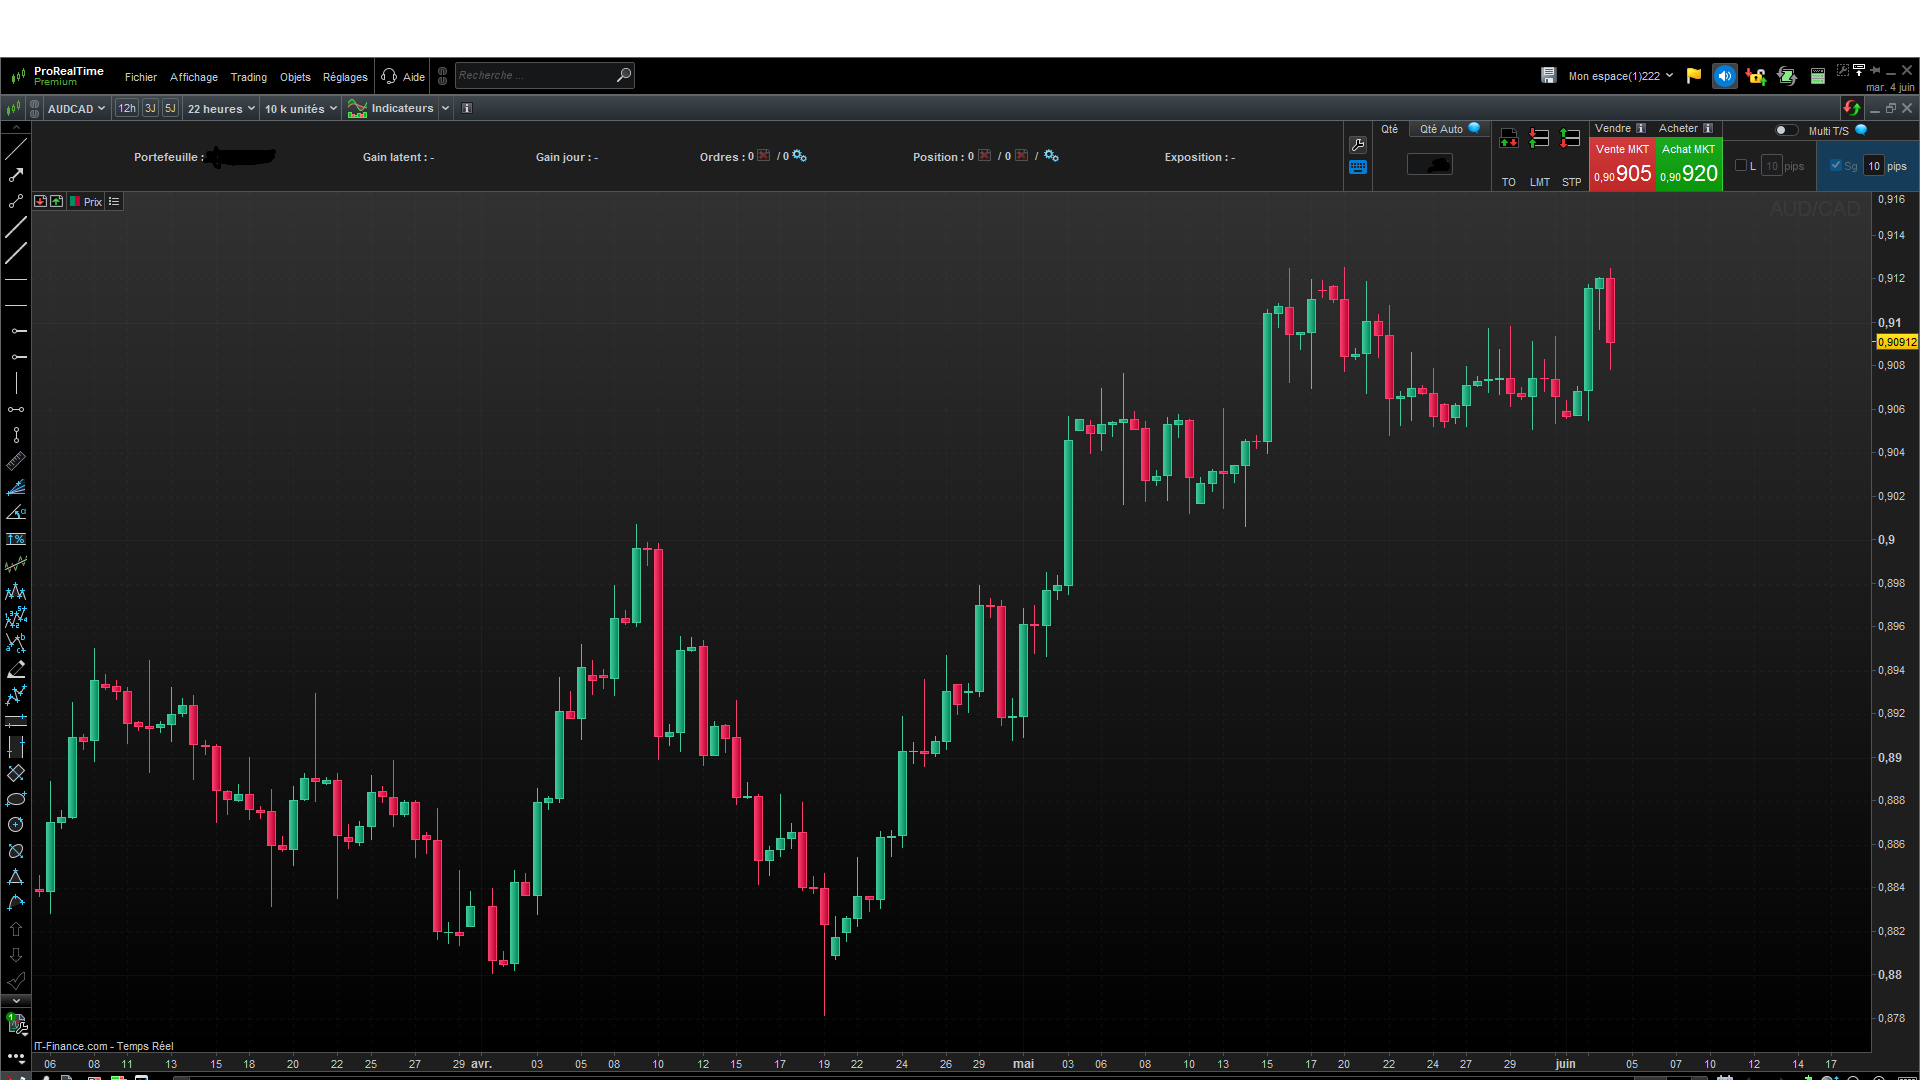Open the 10 k unités dropdown
Viewport: 1920px width, 1080px height.
[300, 109]
